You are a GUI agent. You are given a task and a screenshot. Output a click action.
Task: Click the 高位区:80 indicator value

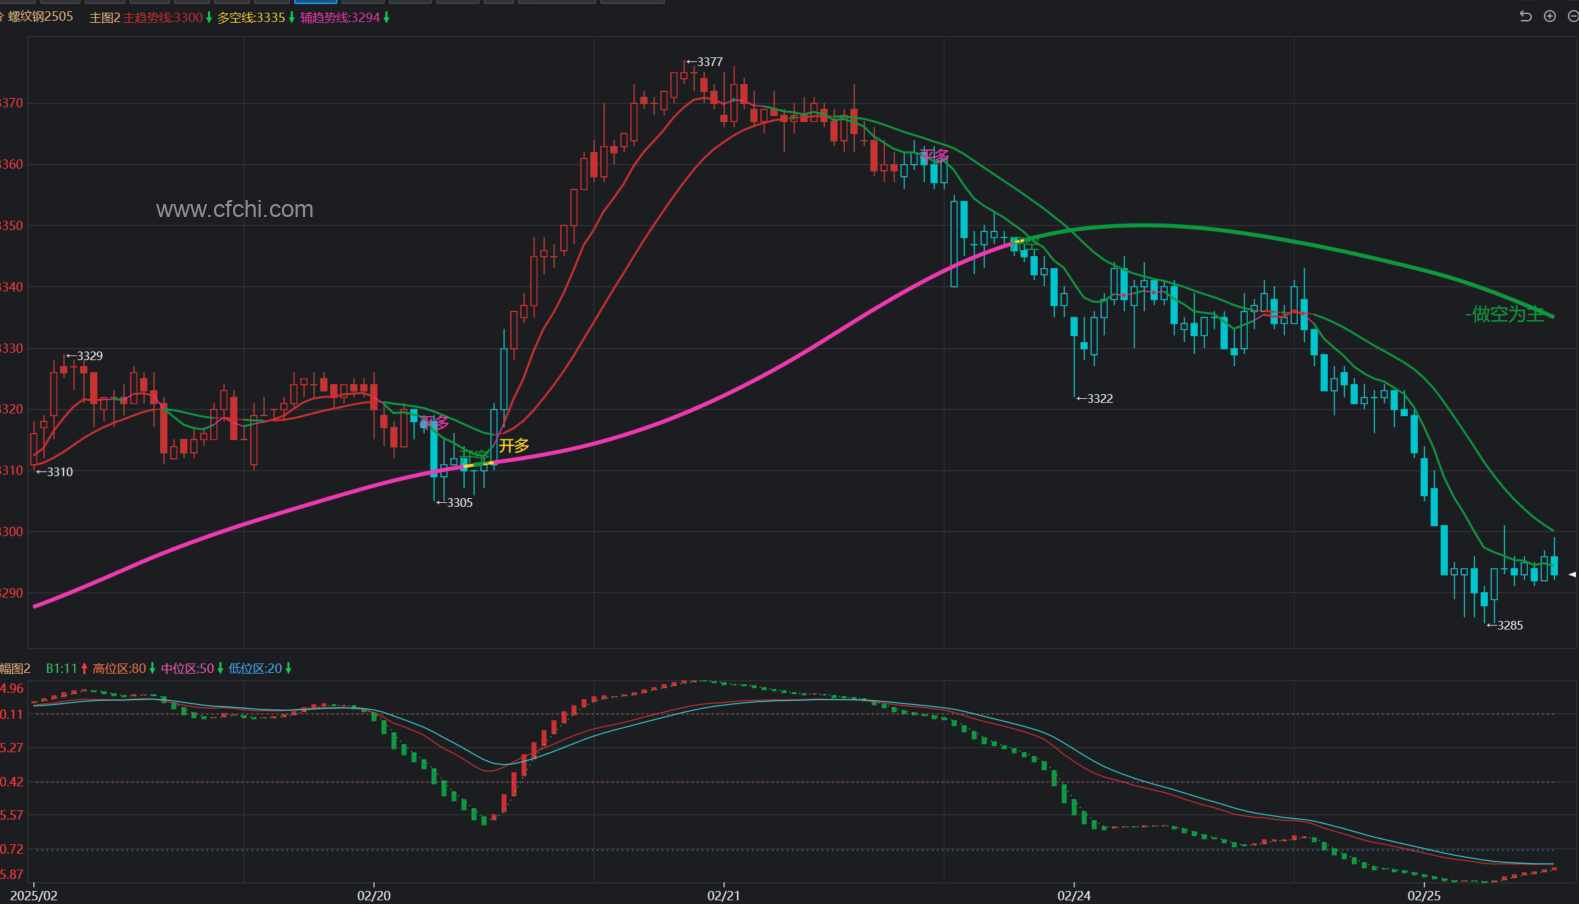click(x=119, y=668)
